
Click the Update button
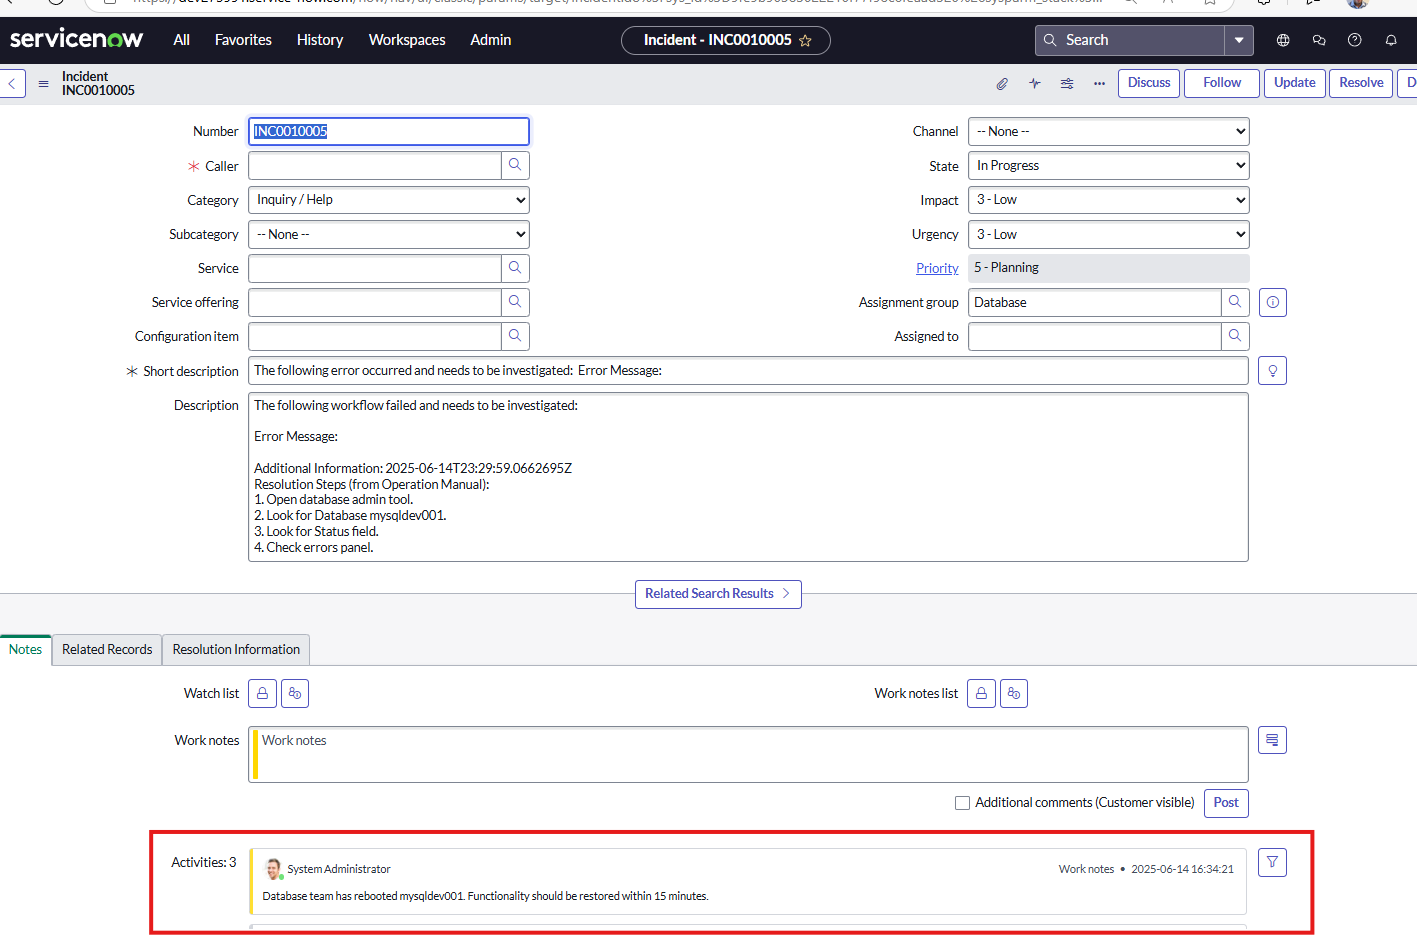click(1295, 83)
